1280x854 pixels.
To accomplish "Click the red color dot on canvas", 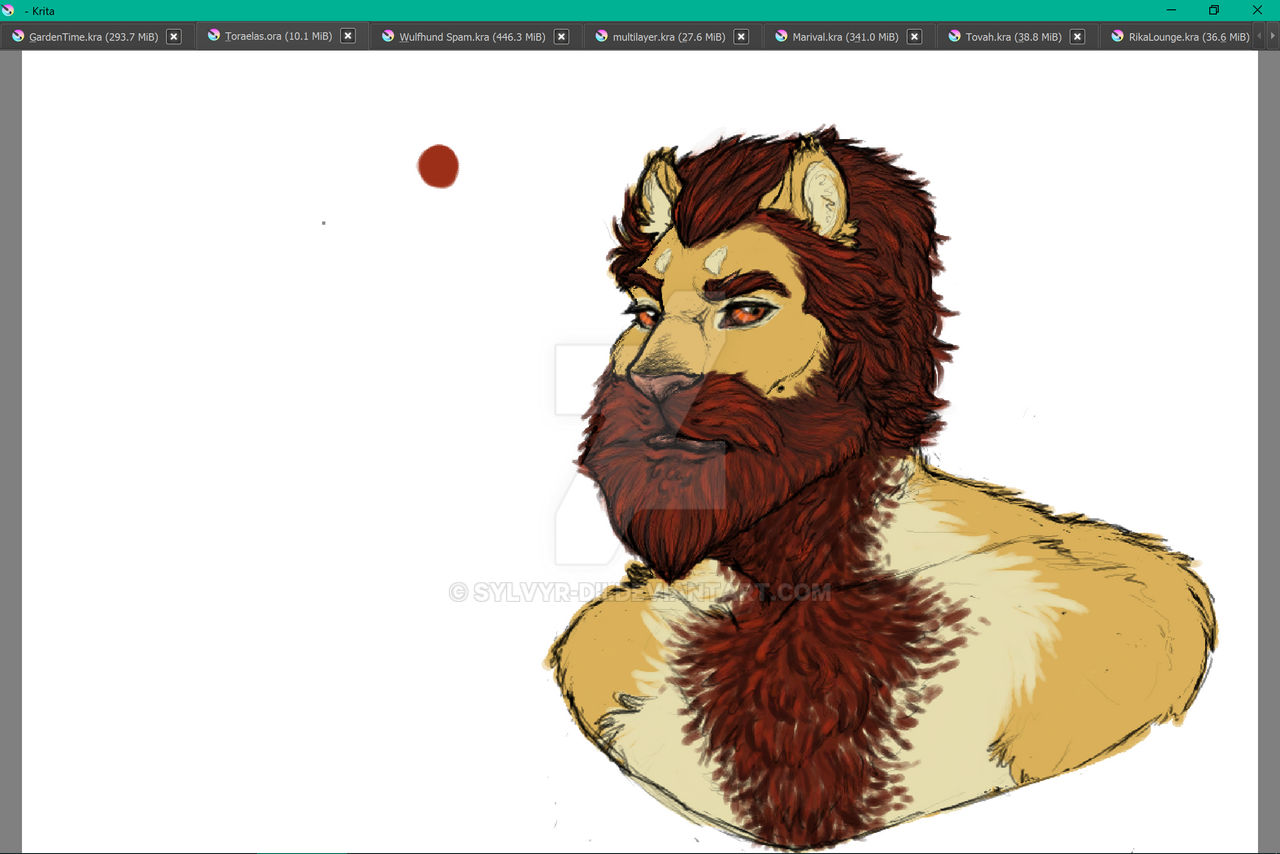I will click(x=438, y=166).
